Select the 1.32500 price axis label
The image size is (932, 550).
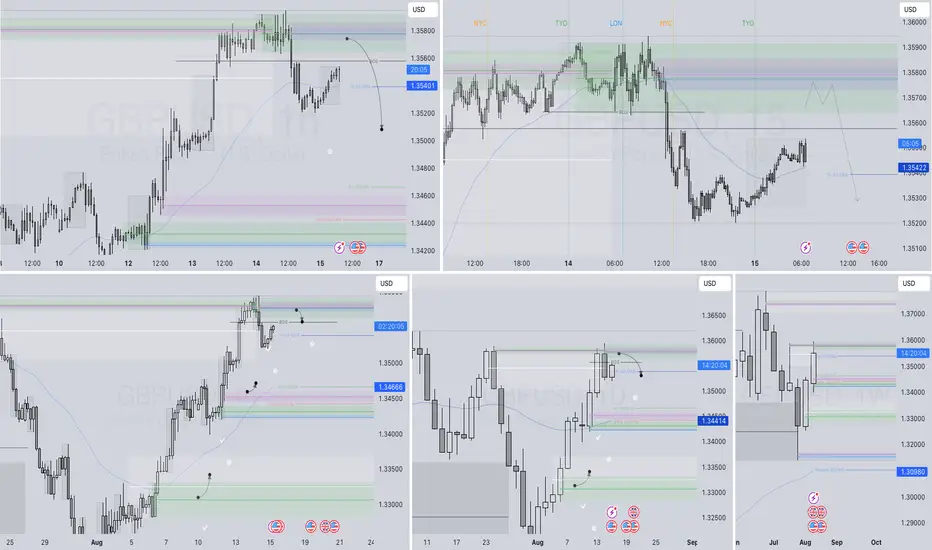(714, 518)
